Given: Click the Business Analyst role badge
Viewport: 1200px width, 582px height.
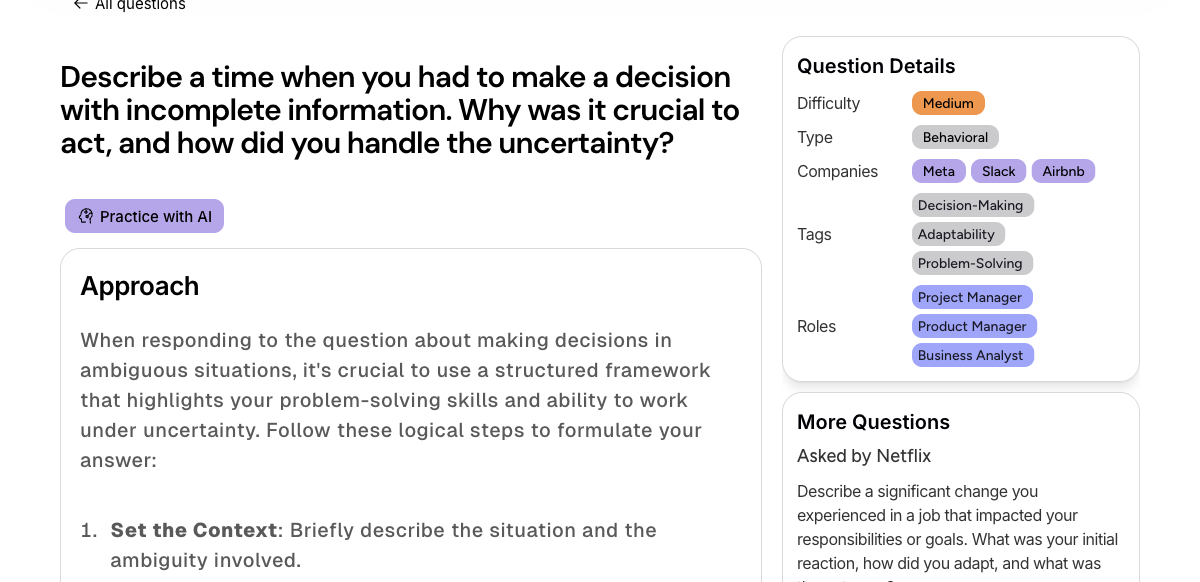Looking at the screenshot, I should coord(973,355).
